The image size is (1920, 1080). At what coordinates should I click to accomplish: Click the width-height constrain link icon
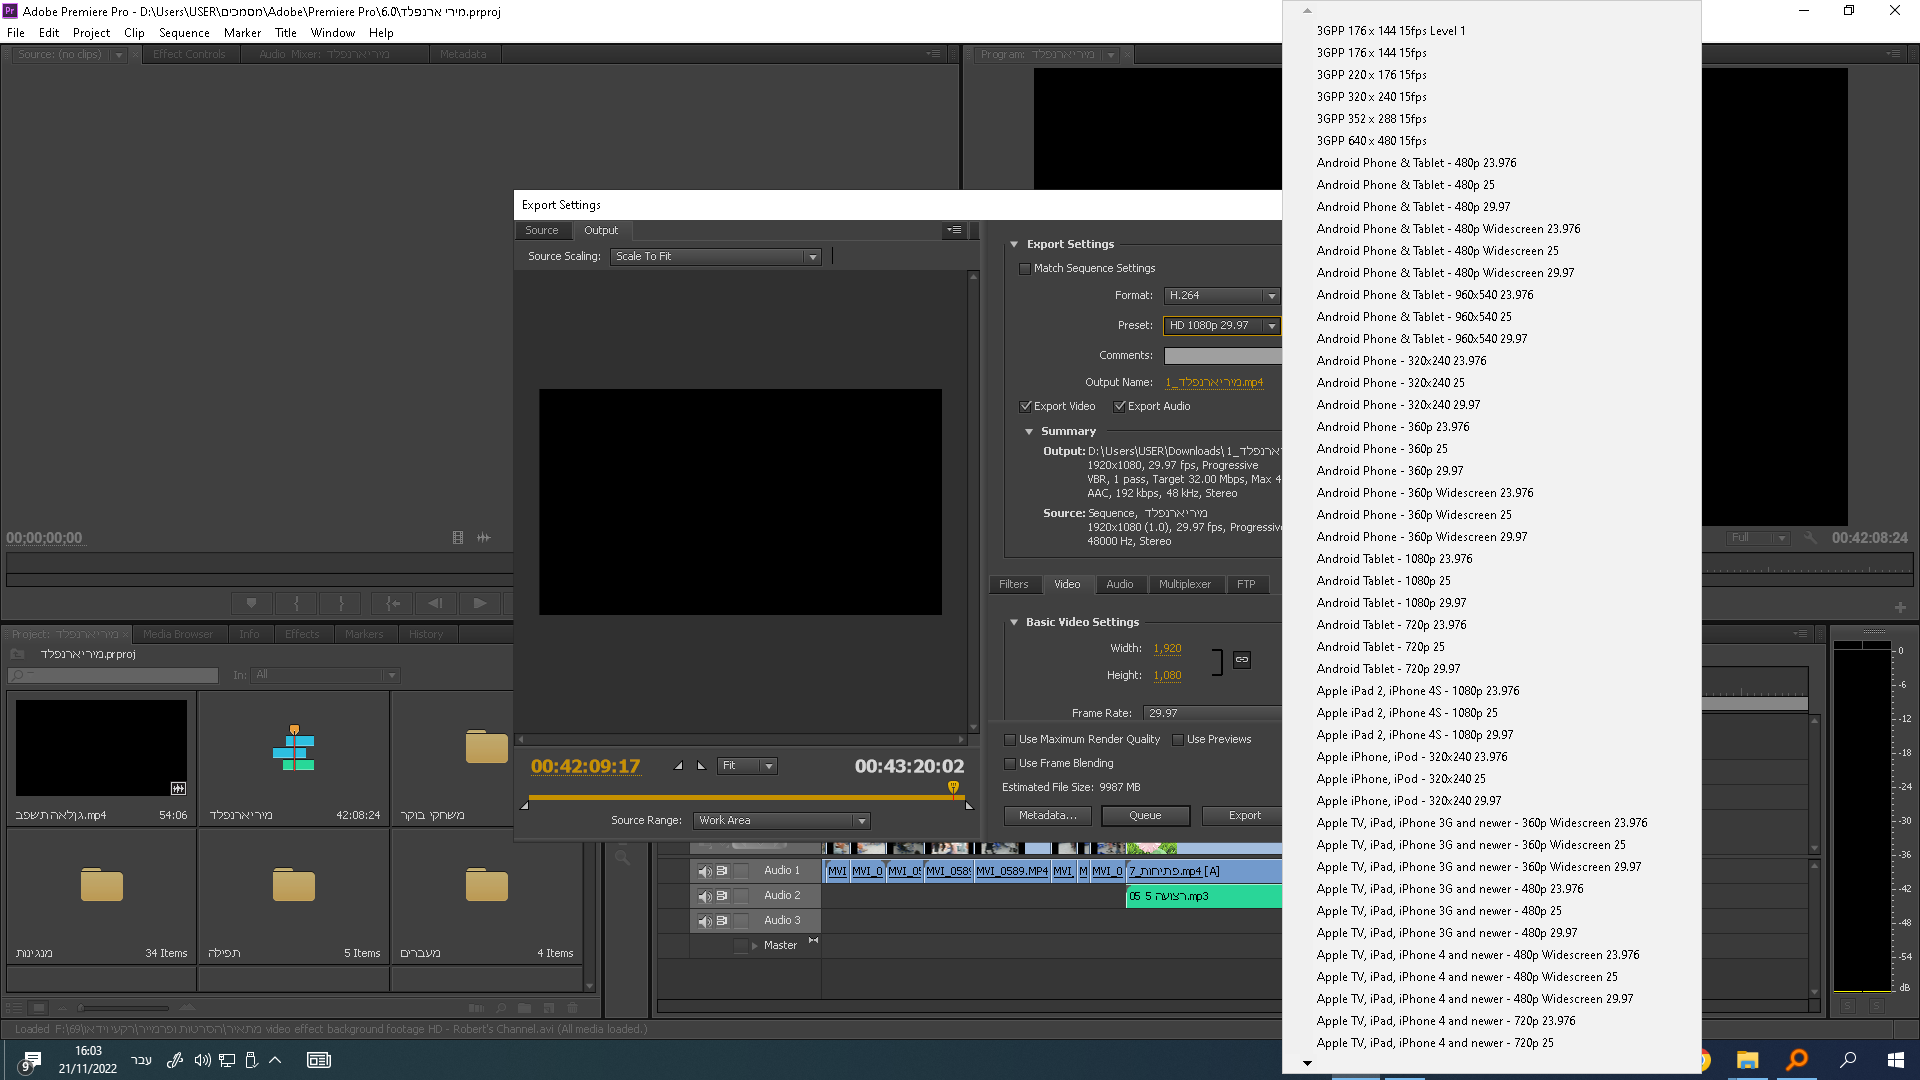coord(1241,660)
